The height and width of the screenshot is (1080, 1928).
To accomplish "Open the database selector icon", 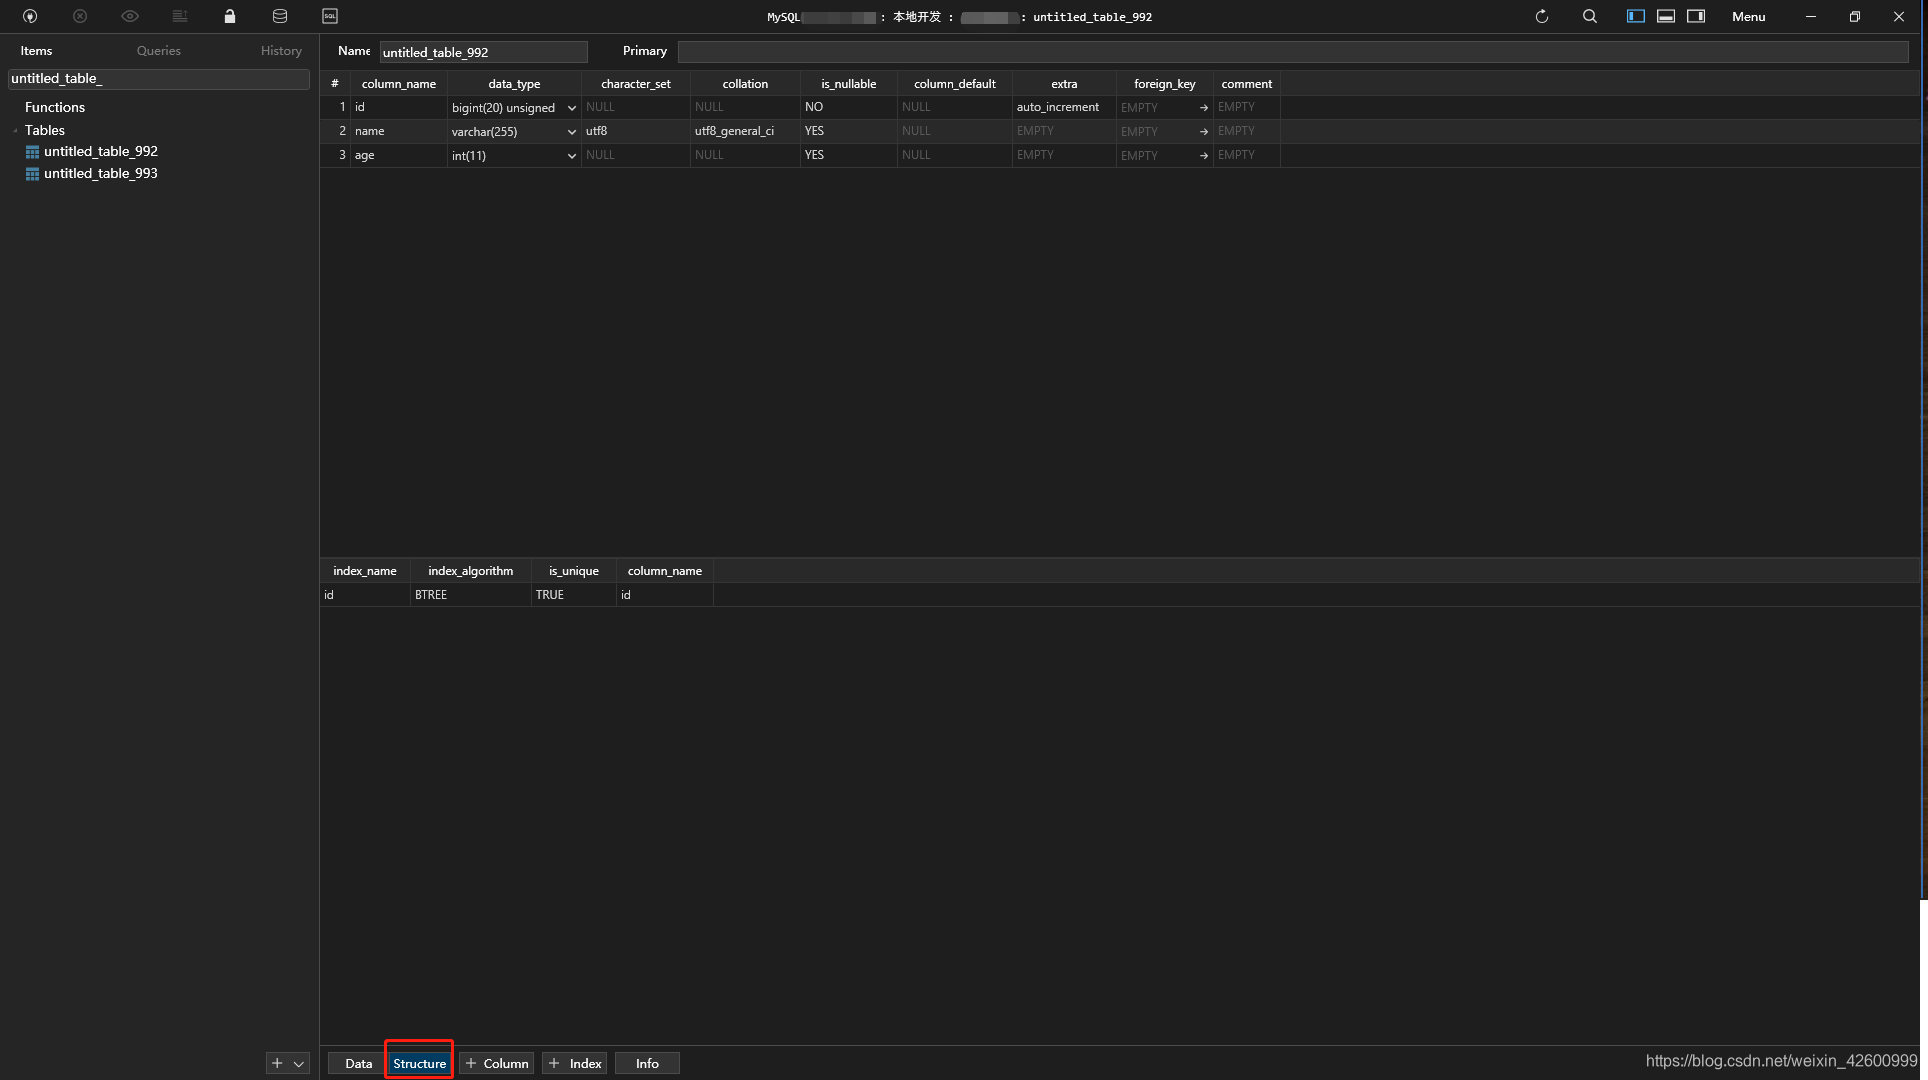I will (280, 16).
